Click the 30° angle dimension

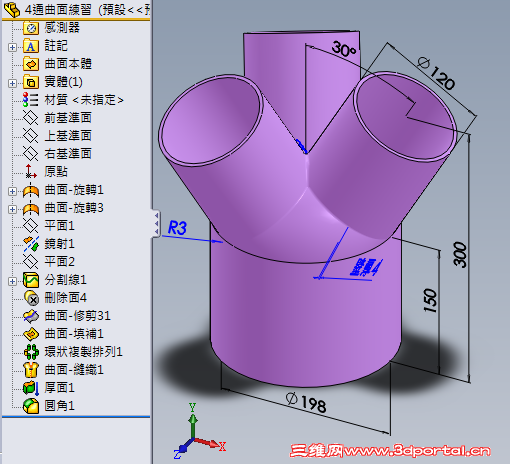pyautogui.click(x=345, y=49)
